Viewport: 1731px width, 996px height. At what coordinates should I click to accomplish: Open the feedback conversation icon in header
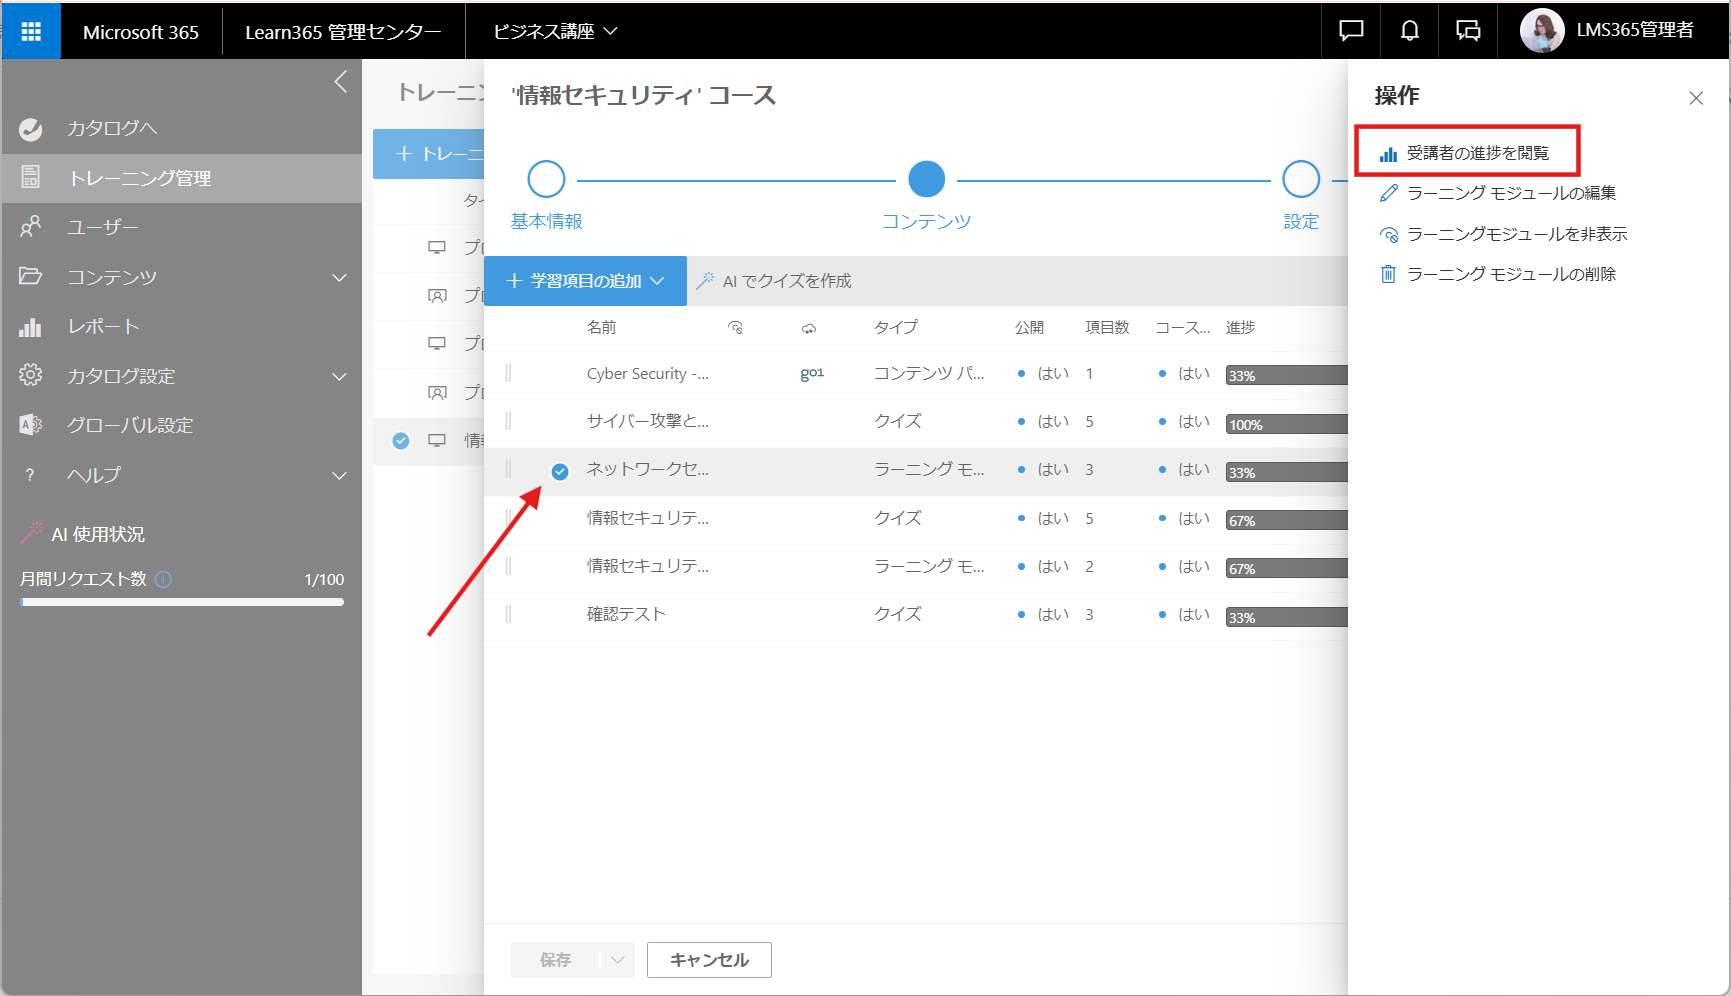pyautogui.click(x=1468, y=31)
